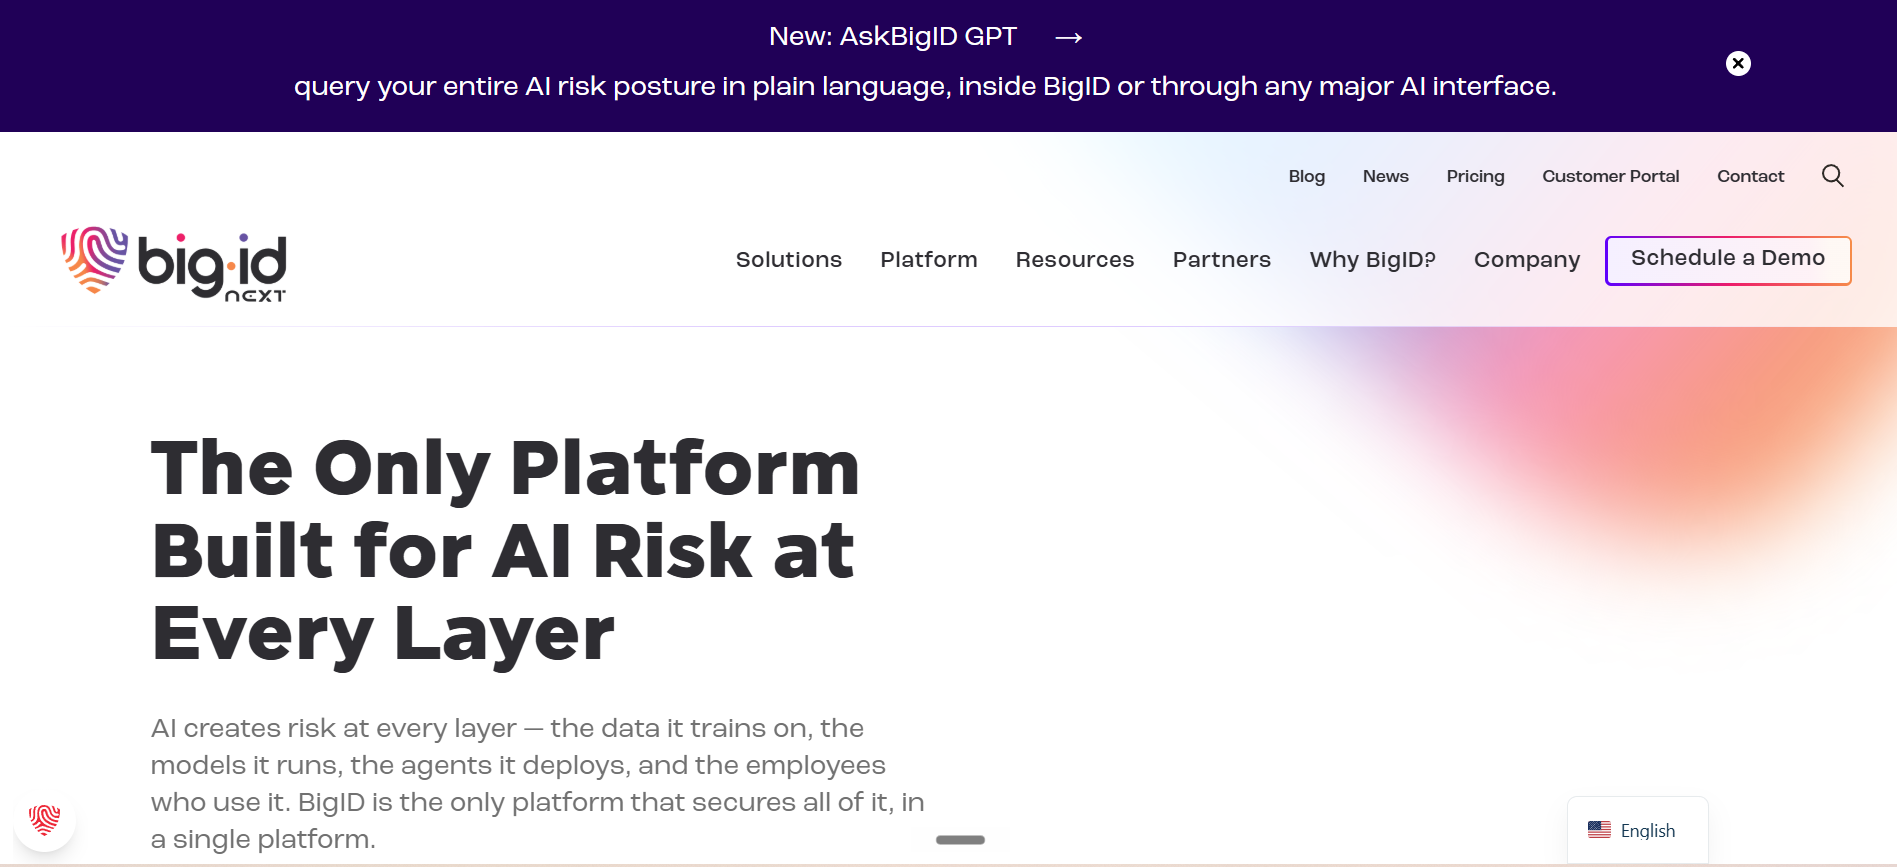Click the arrow next to AskBigID GPT

1069,37
